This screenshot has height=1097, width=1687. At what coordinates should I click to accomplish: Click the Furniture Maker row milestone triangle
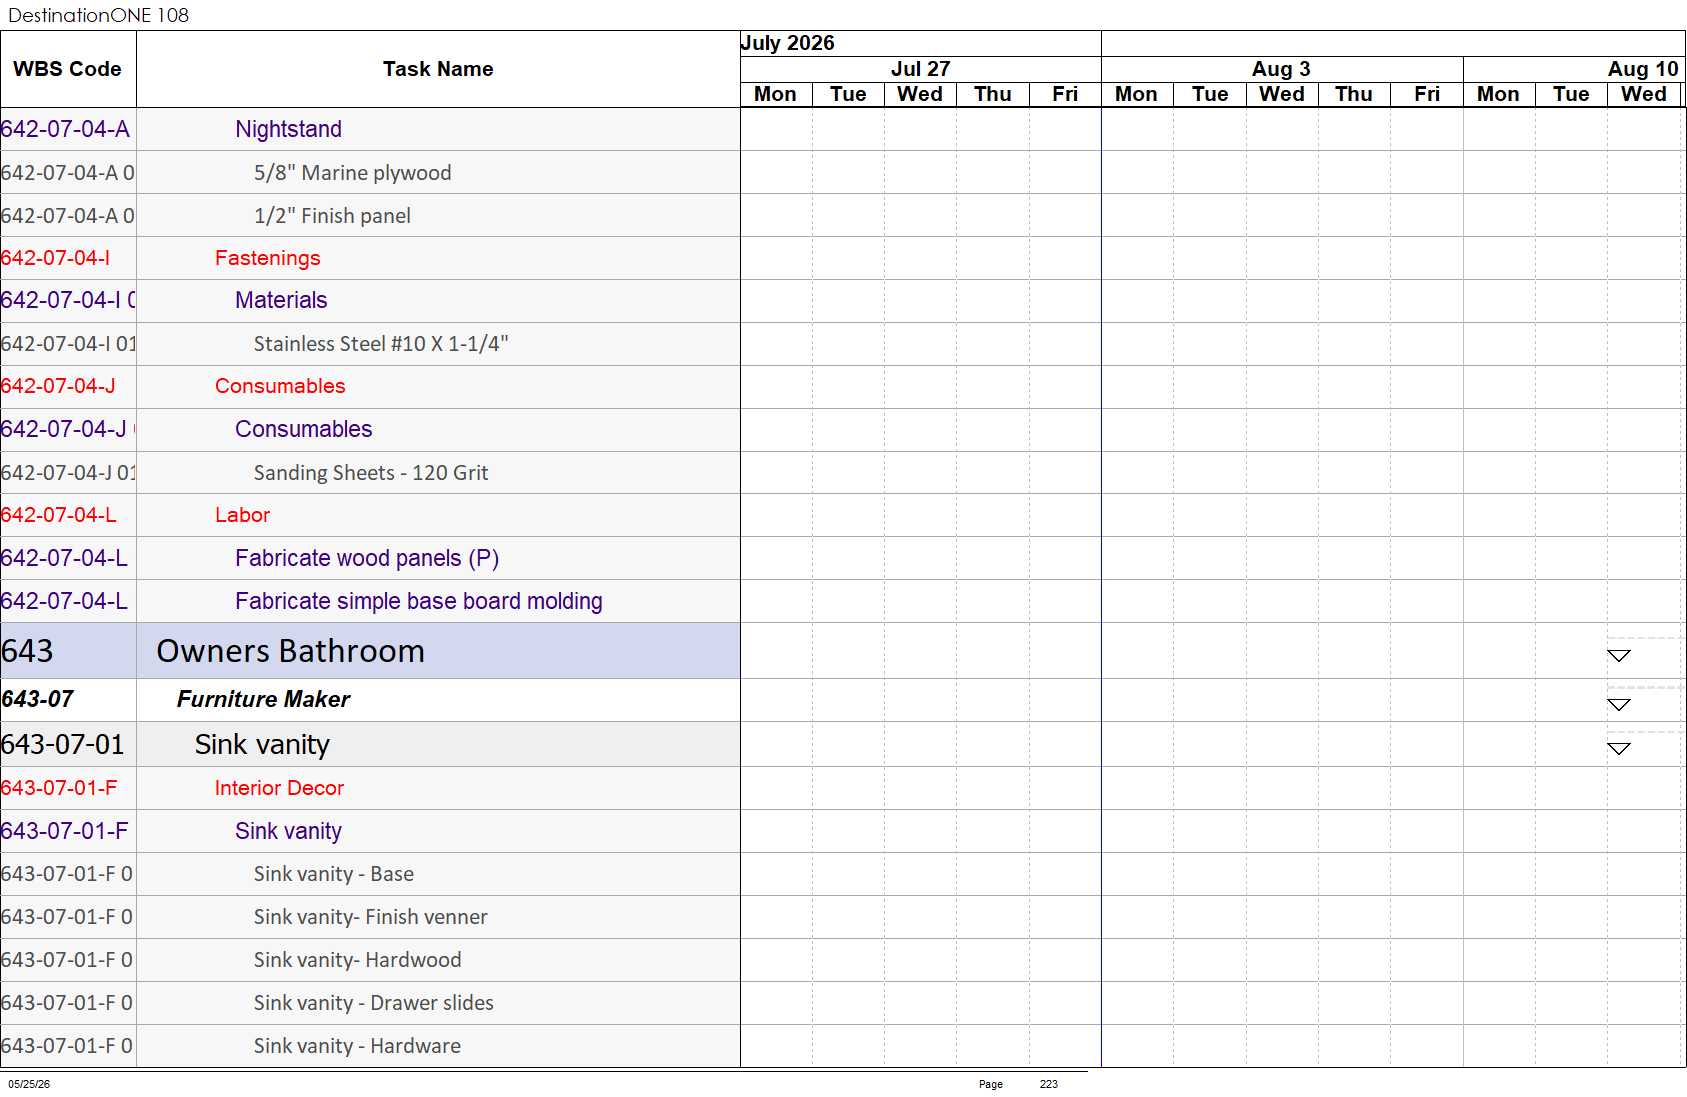coord(1618,705)
